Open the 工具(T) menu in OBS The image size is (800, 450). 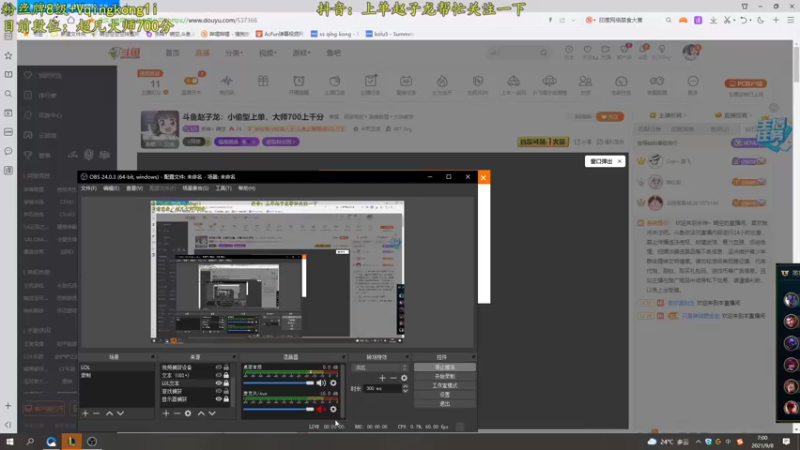click(223, 188)
